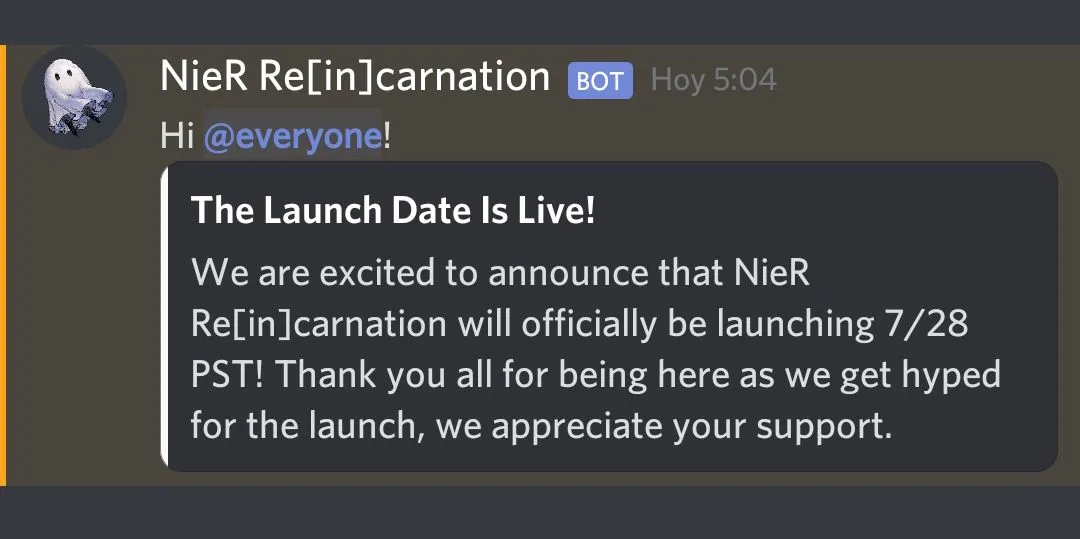Click the orange mention highlight bar
The height and width of the screenshot is (539, 1080).
click(x=3, y=265)
